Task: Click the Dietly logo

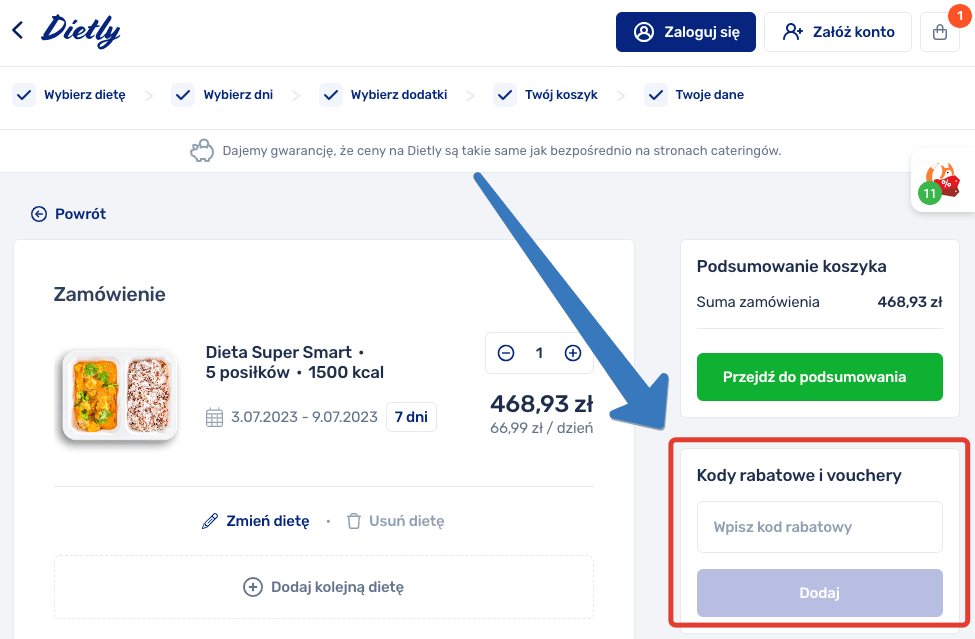Action: 81,31
